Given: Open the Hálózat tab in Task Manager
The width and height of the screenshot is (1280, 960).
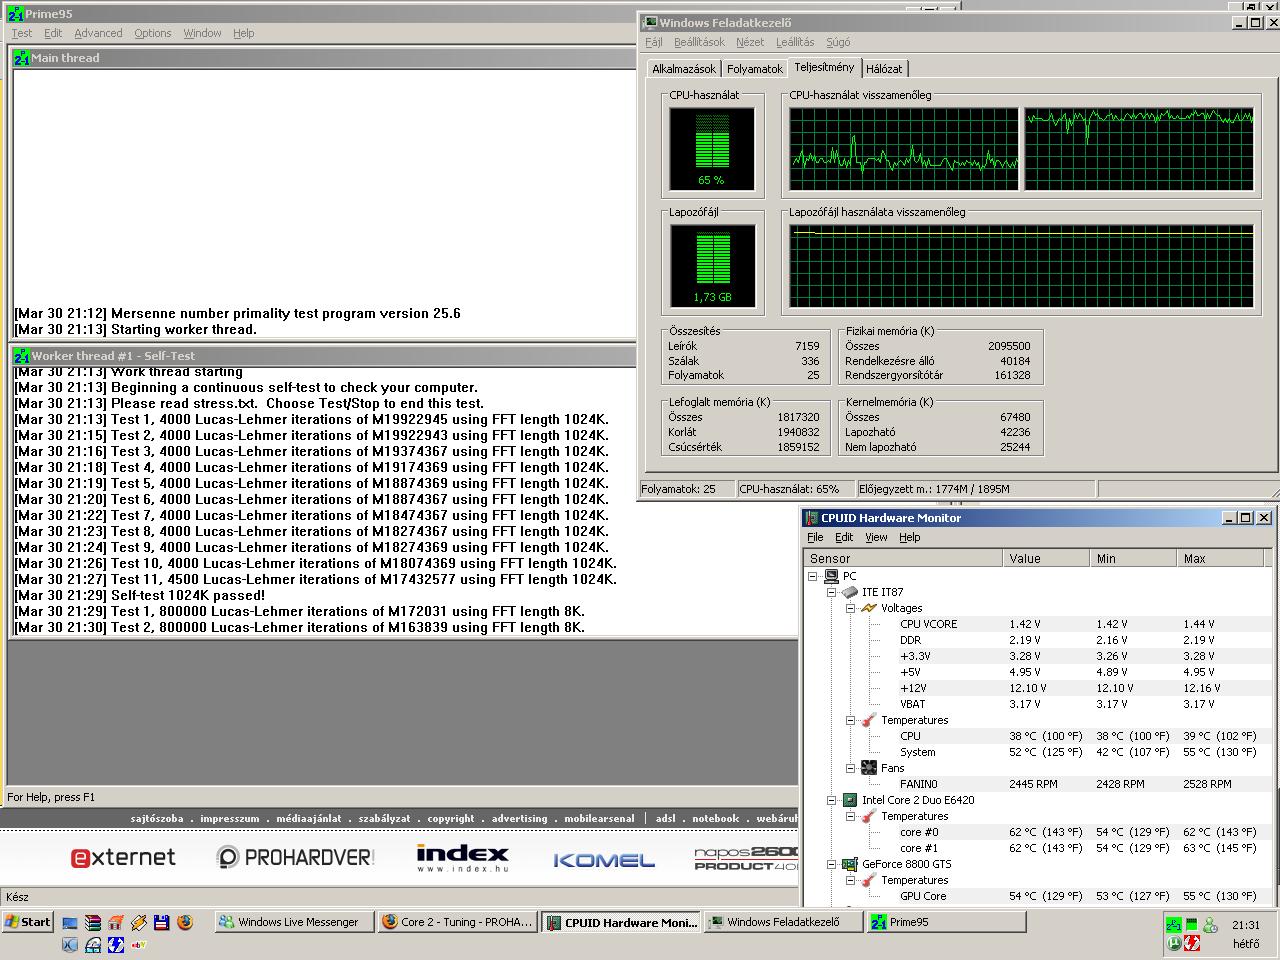Looking at the screenshot, I should point(884,69).
